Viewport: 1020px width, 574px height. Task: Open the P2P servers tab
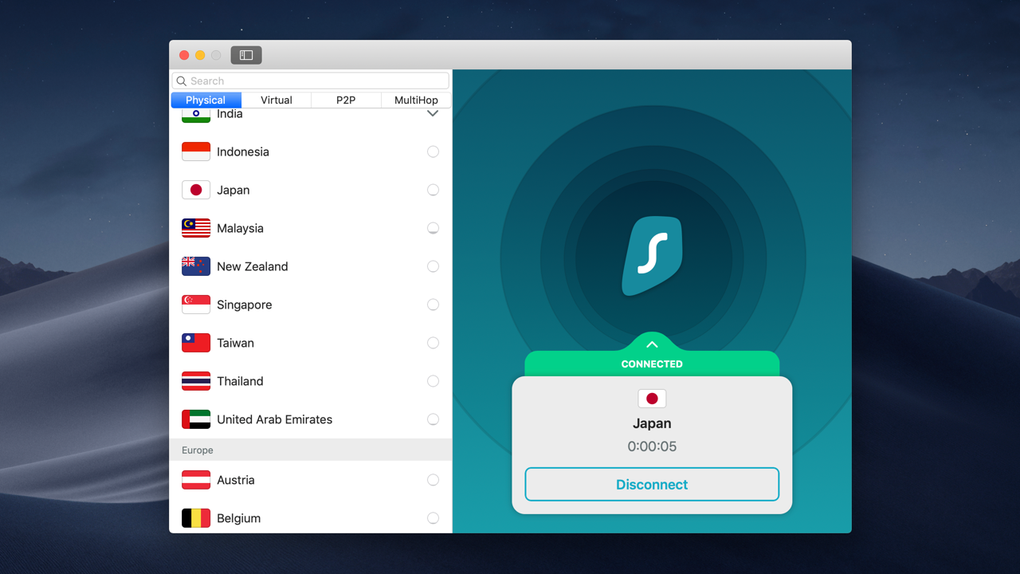coord(346,100)
